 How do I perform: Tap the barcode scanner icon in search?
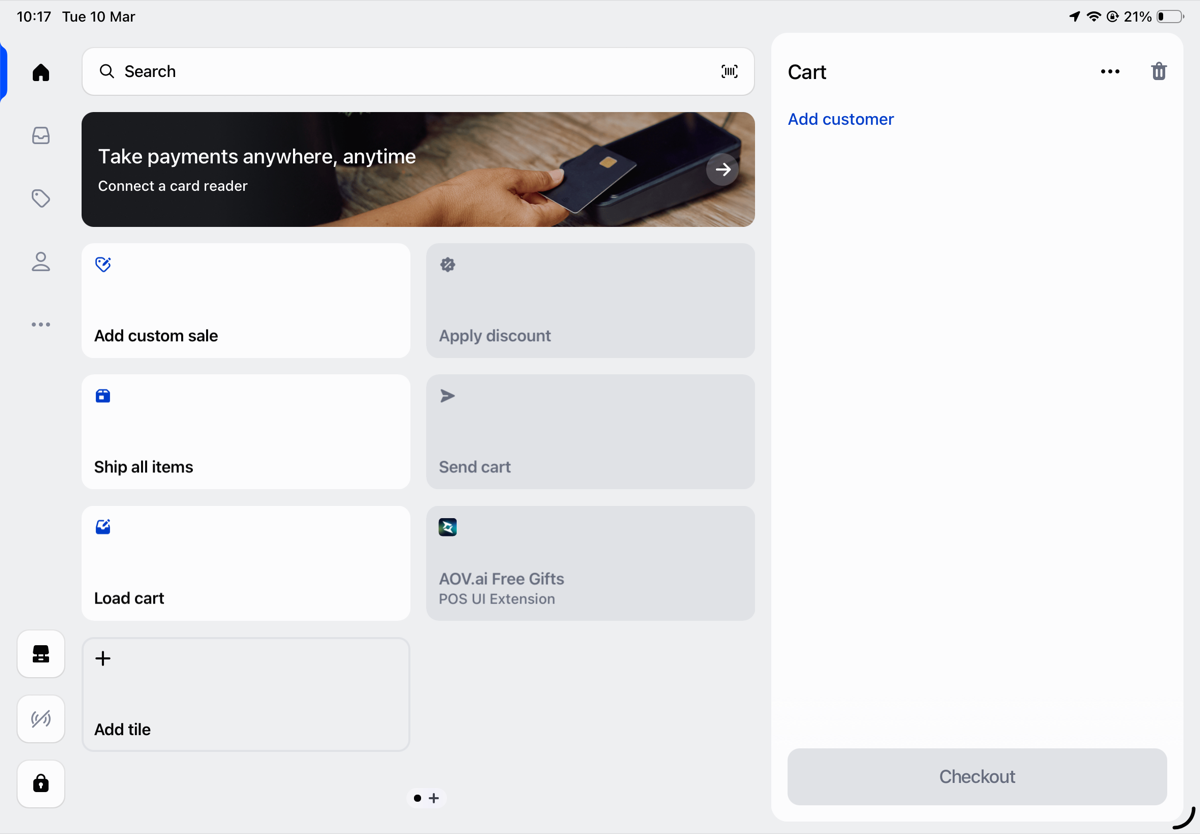coord(730,71)
